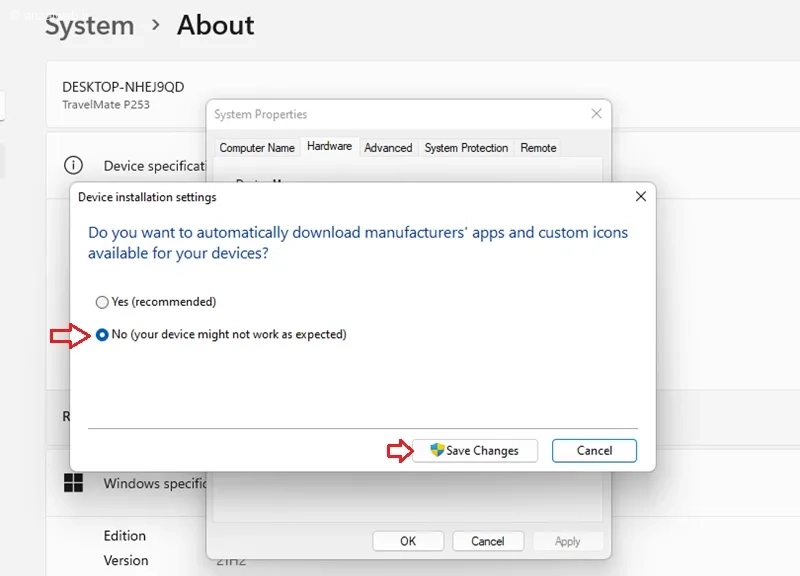Close the System Properties window
The height and width of the screenshot is (576, 800).
pyautogui.click(x=596, y=114)
